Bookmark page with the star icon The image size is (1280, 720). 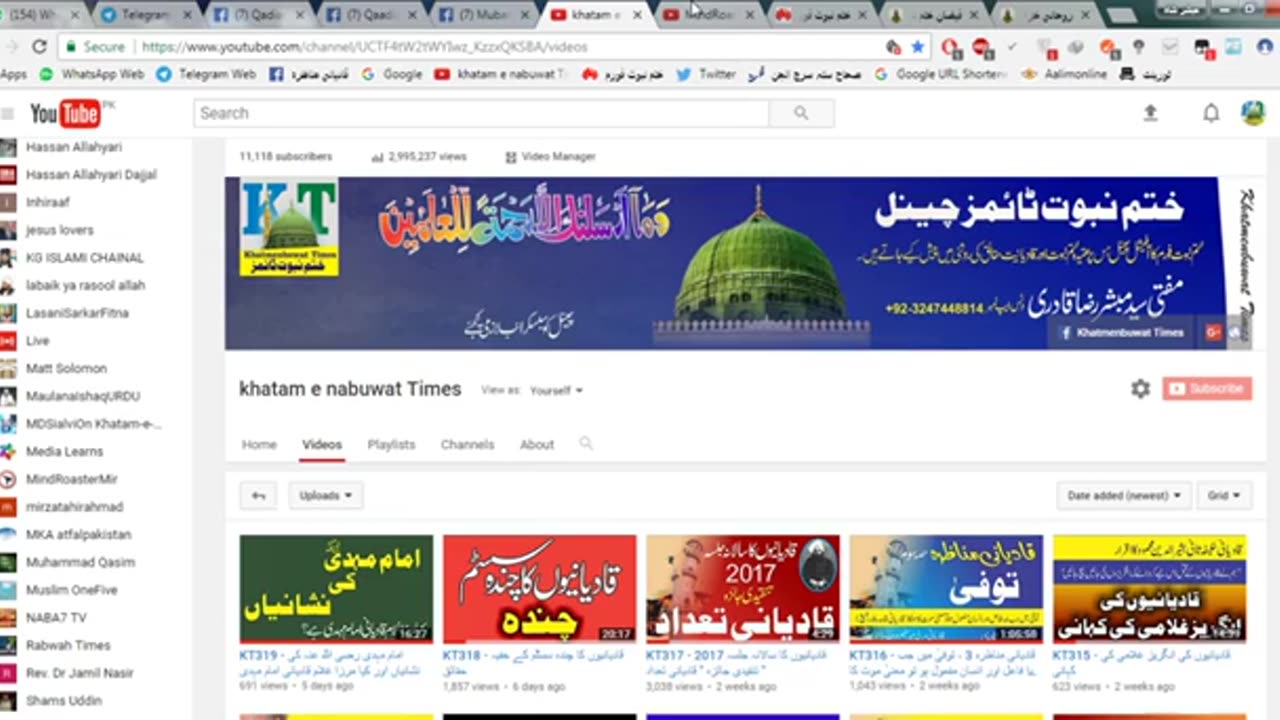click(917, 47)
